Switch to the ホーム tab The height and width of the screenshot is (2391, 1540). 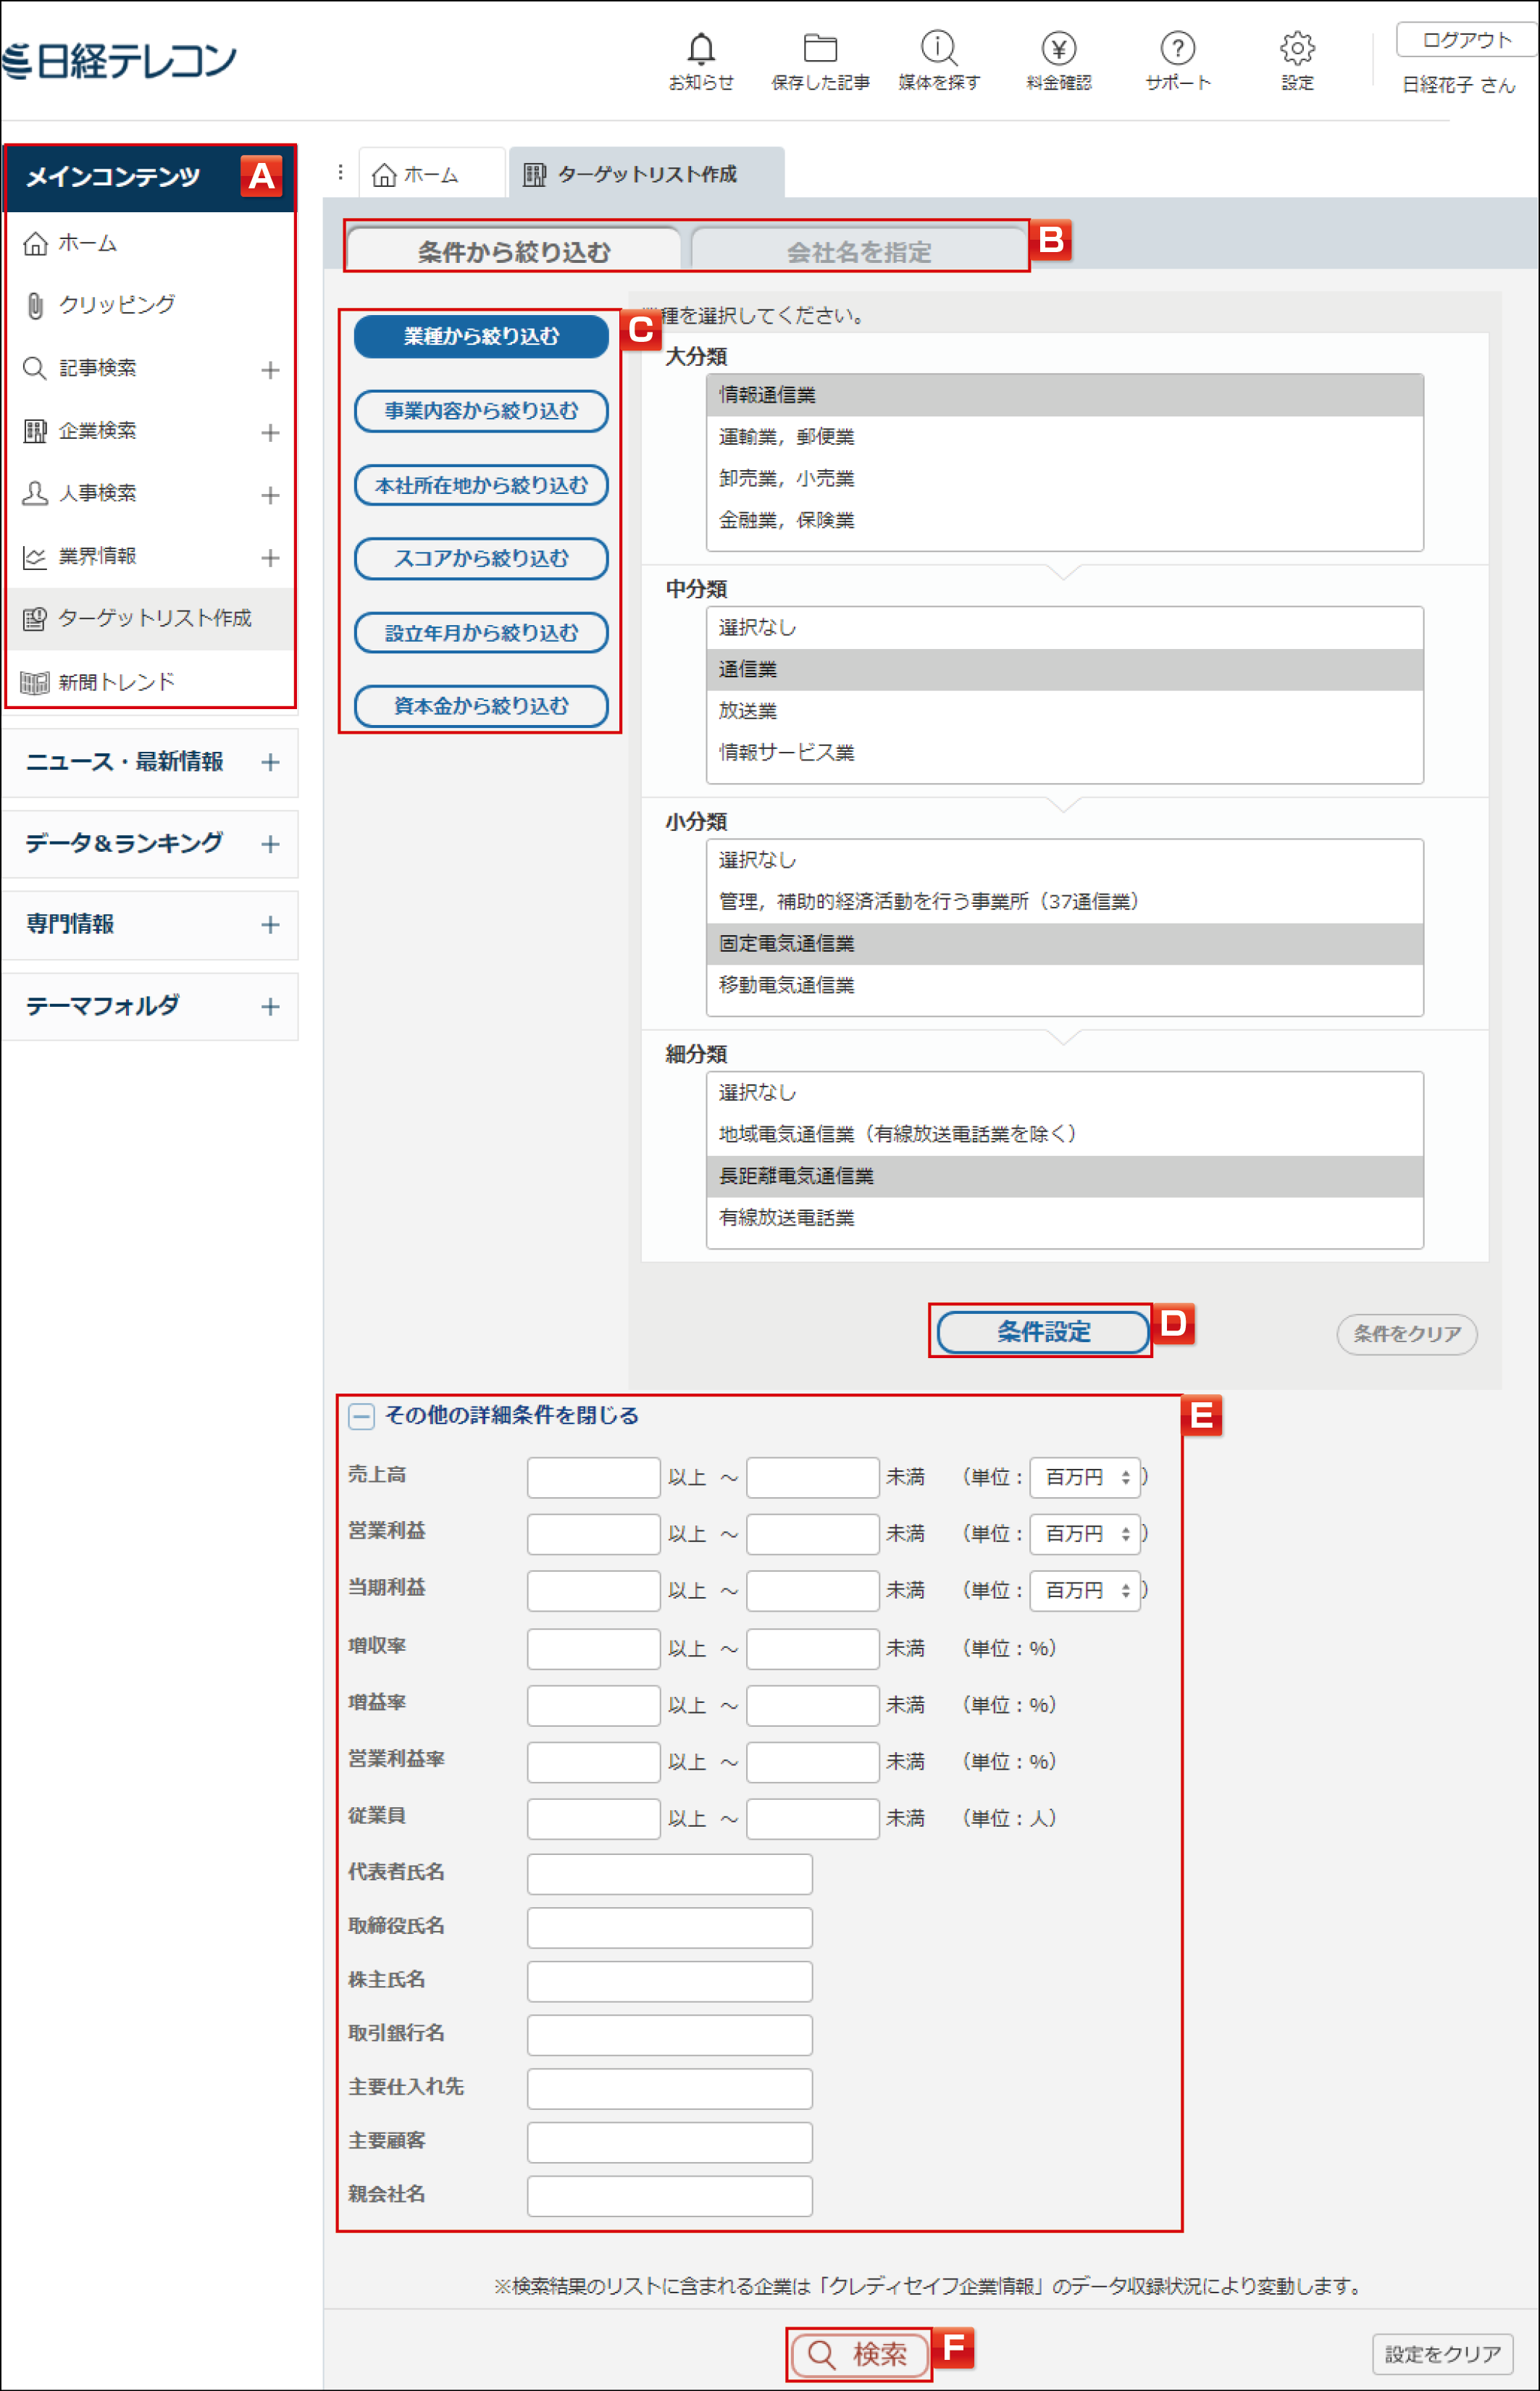[x=431, y=174]
